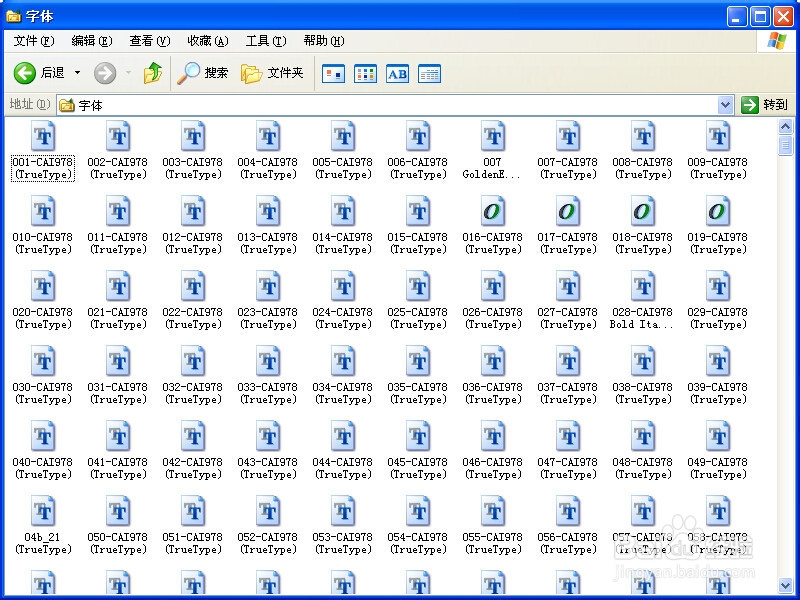Select the 024-CAI978 font icon
Image resolution: width=800 pixels, height=600 pixels.
pos(343,286)
